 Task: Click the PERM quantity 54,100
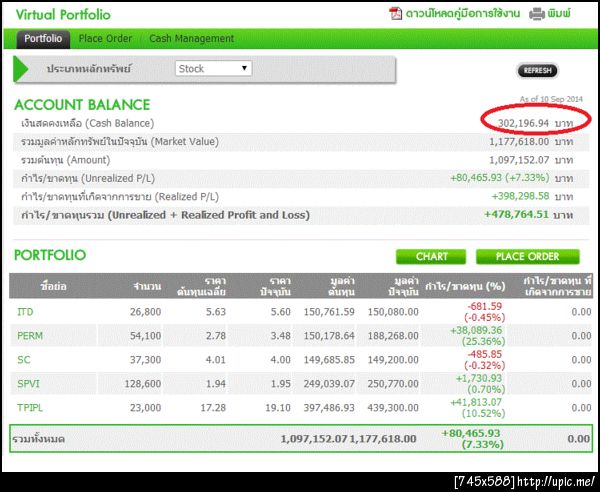145,336
